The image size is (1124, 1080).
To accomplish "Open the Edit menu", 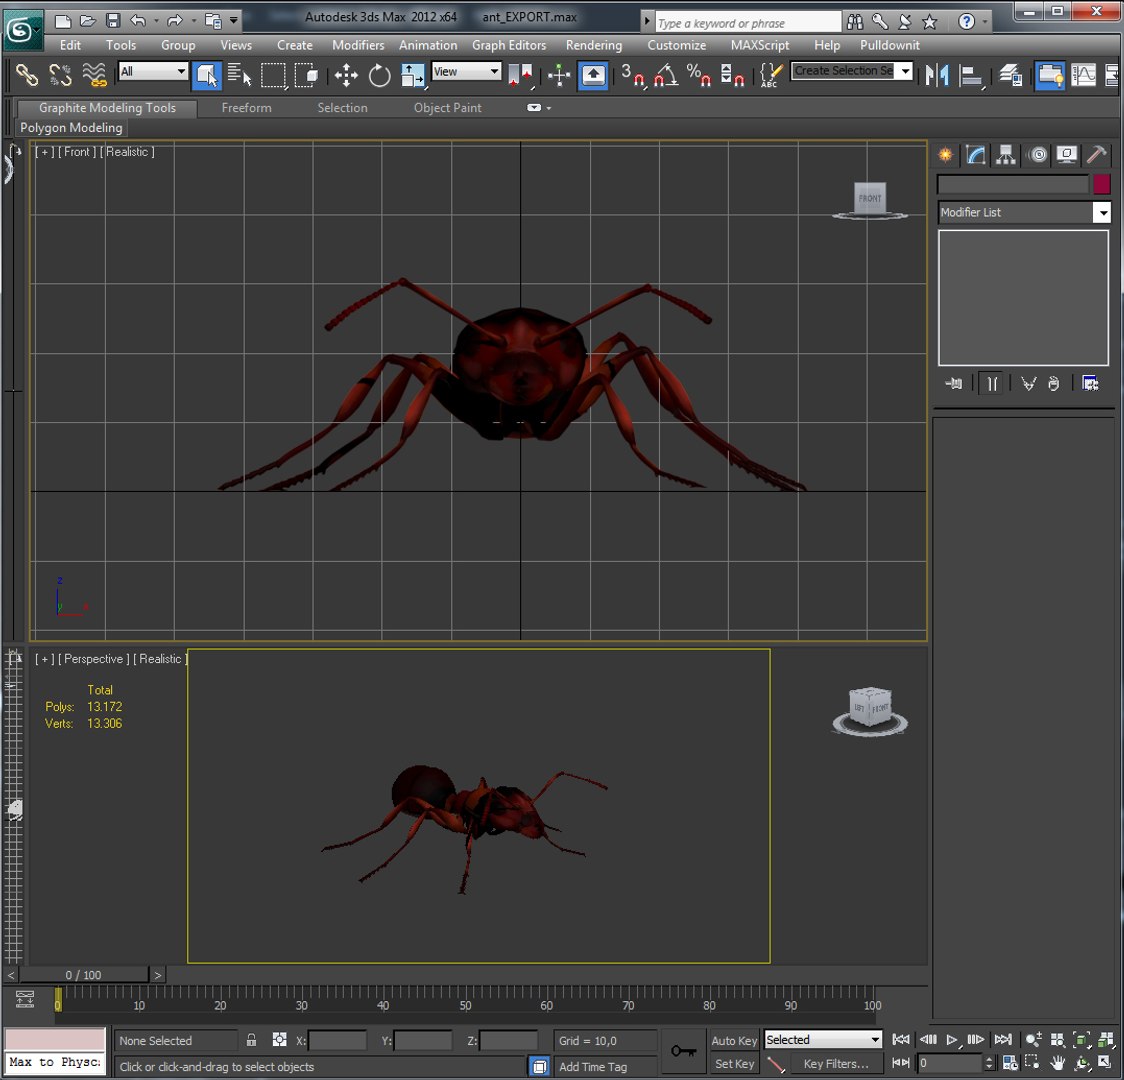I will coord(70,44).
